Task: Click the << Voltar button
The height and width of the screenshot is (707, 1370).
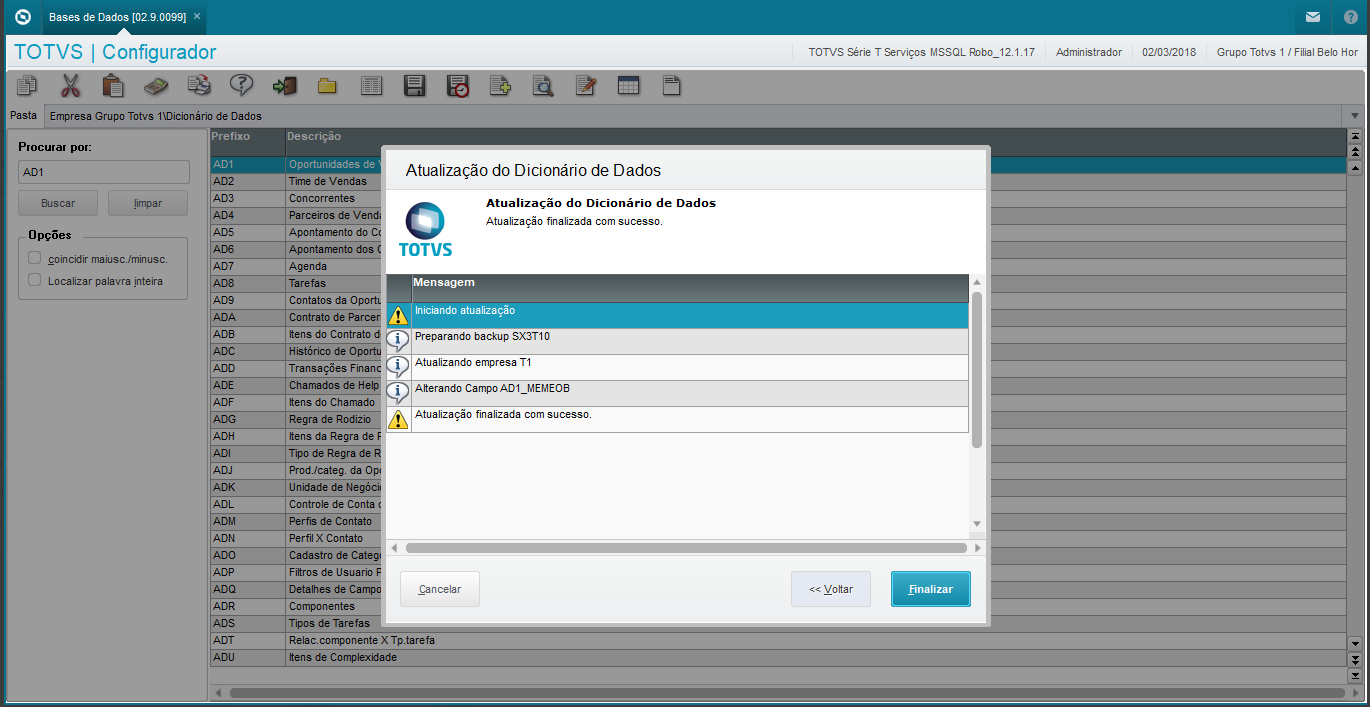Action: tap(831, 589)
